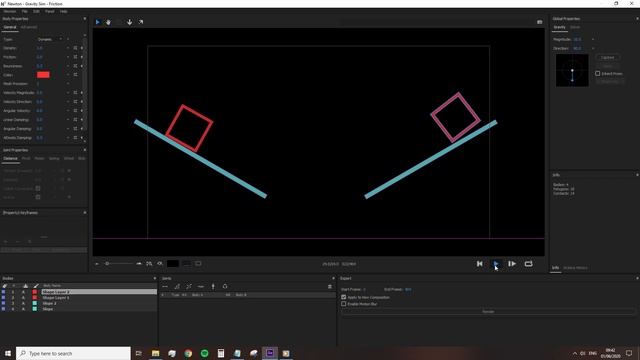640x360 pixels.
Task: Click the camera snapshot icon above preview
Action: pos(540,22)
